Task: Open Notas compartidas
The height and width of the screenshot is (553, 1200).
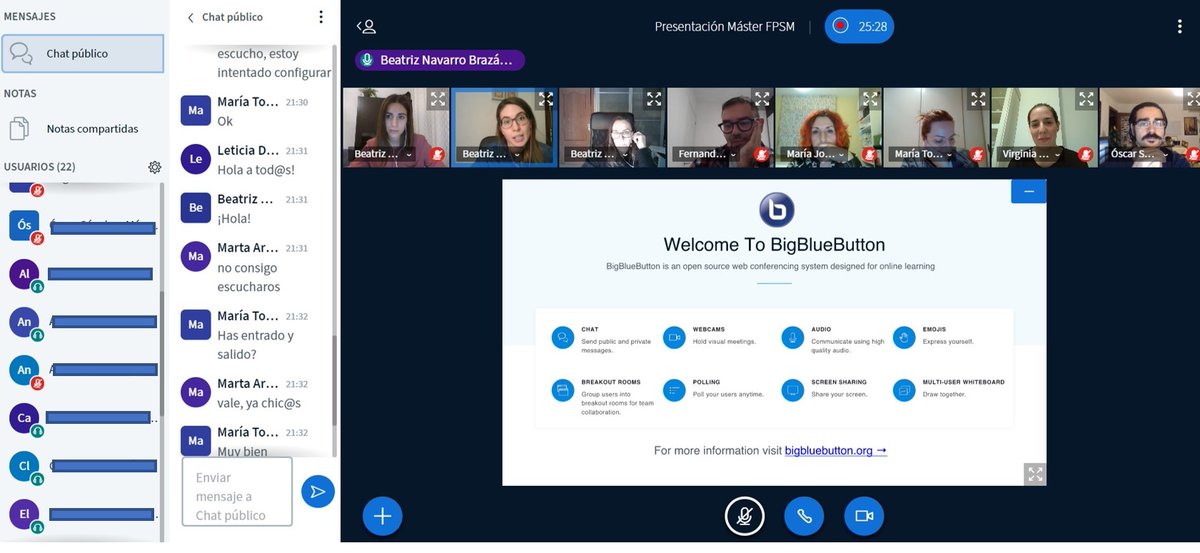Action: point(83,129)
